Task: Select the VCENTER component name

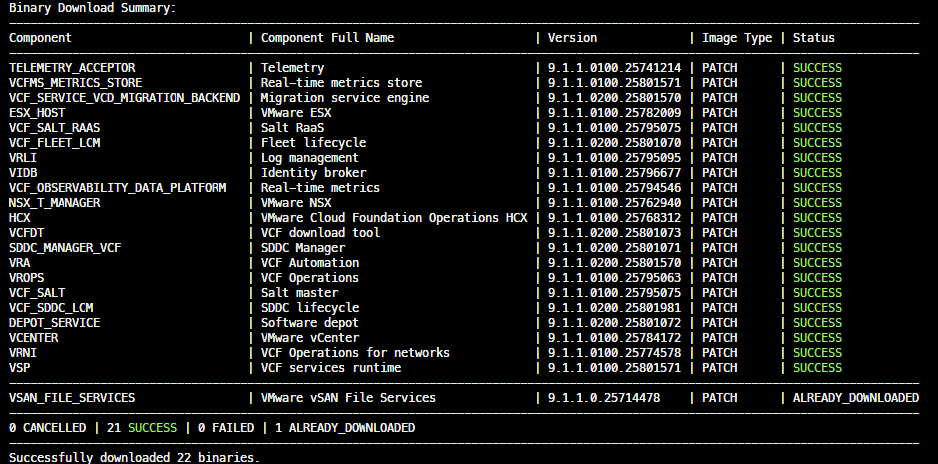Action: pyautogui.click(x=34, y=337)
